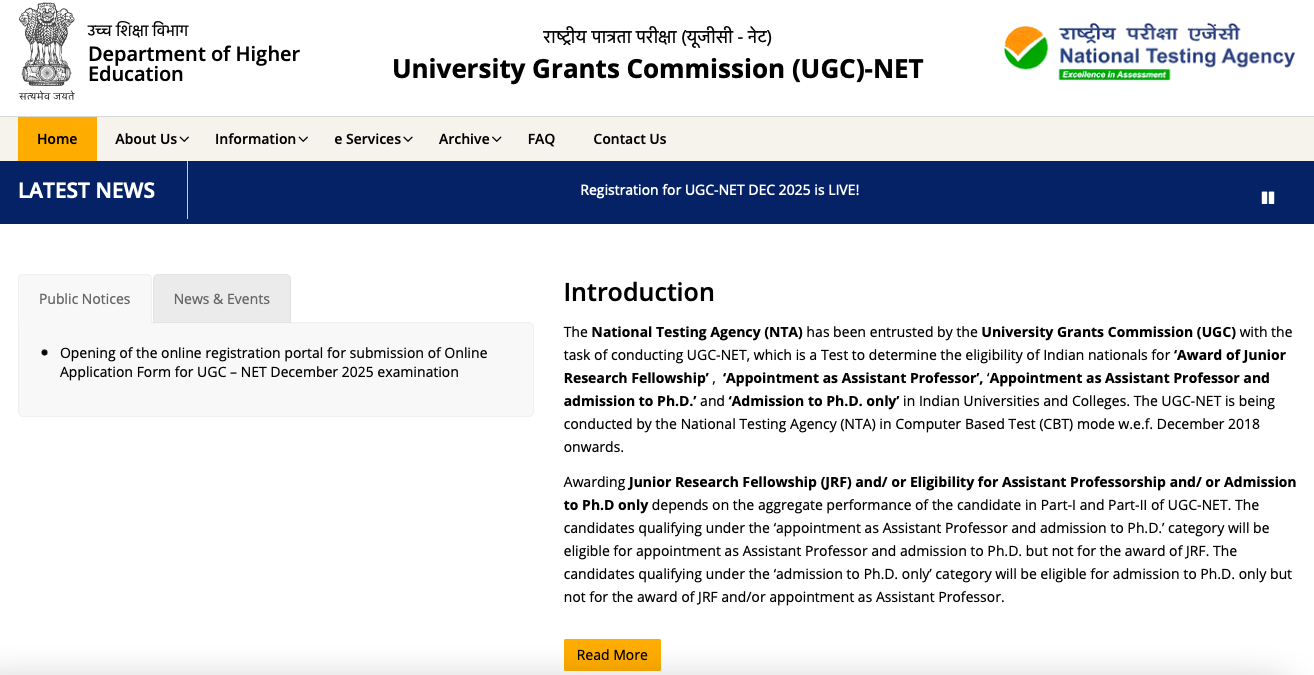The width and height of the screenshot is (1314, 675).
Task: Select the Public Notices tab
Action: coord(85,299)
